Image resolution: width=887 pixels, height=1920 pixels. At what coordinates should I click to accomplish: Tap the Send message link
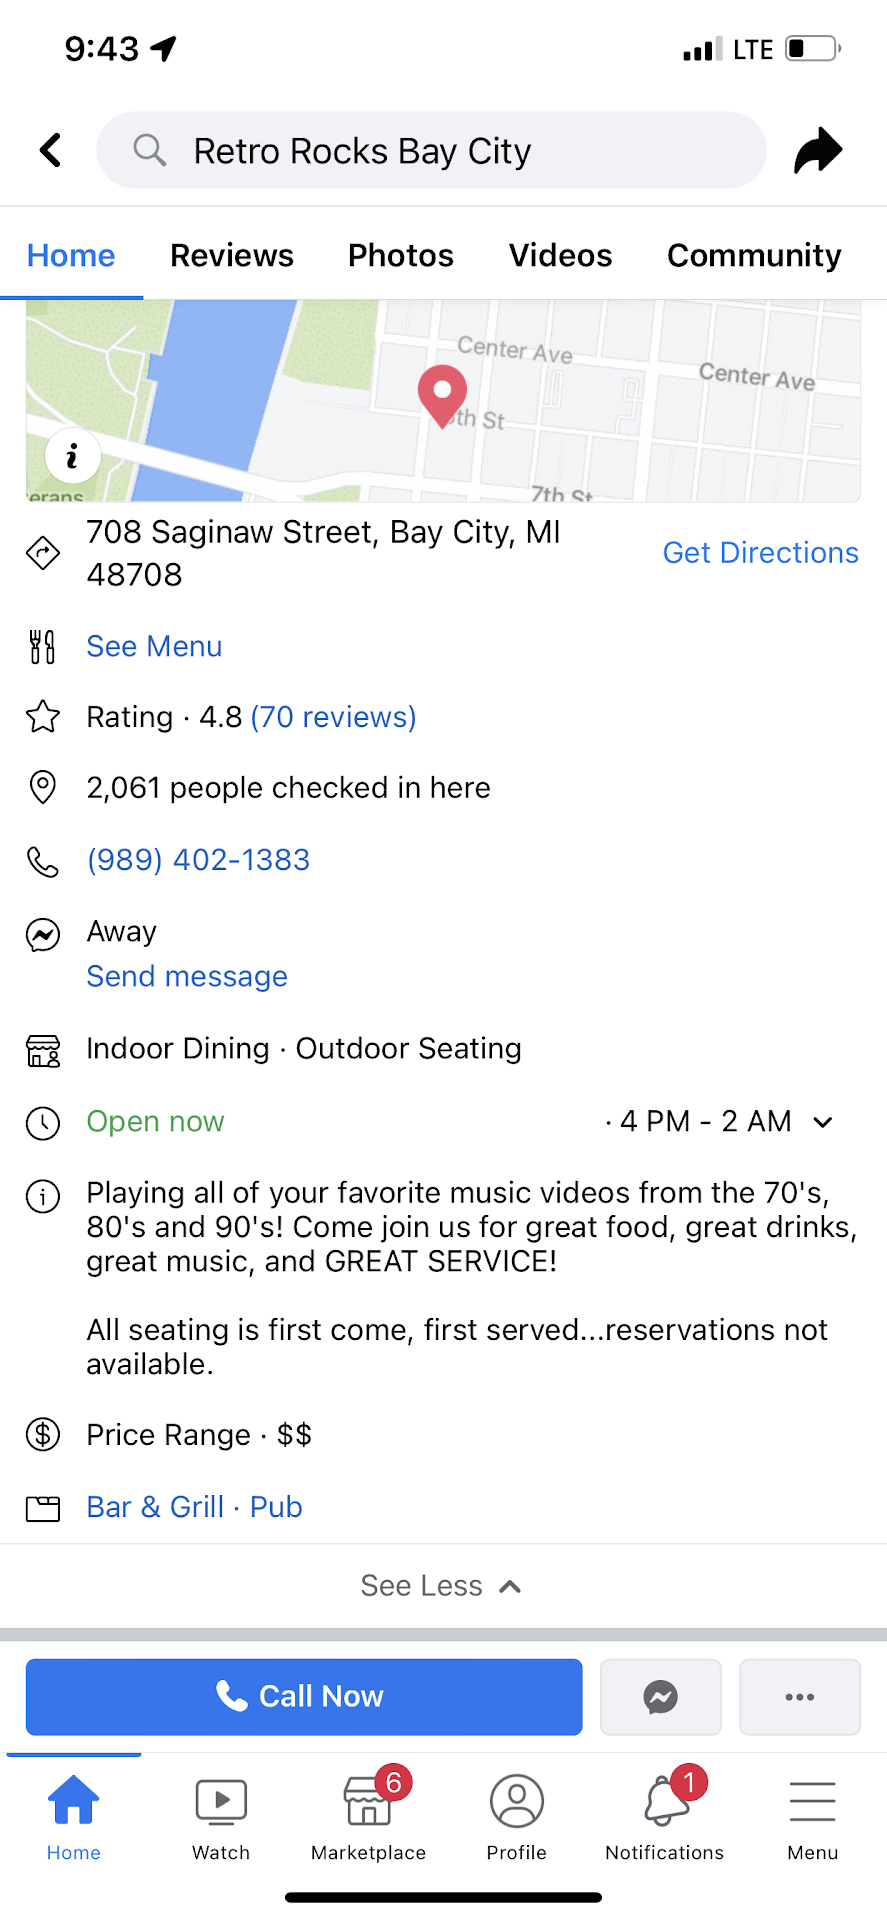click(x=187, y=977)
